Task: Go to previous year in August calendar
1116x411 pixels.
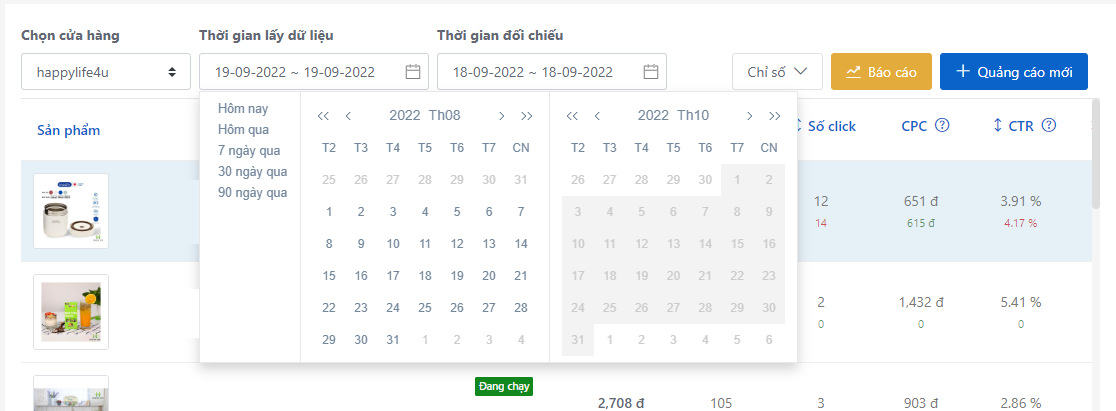Action: (x=323, y=116)
